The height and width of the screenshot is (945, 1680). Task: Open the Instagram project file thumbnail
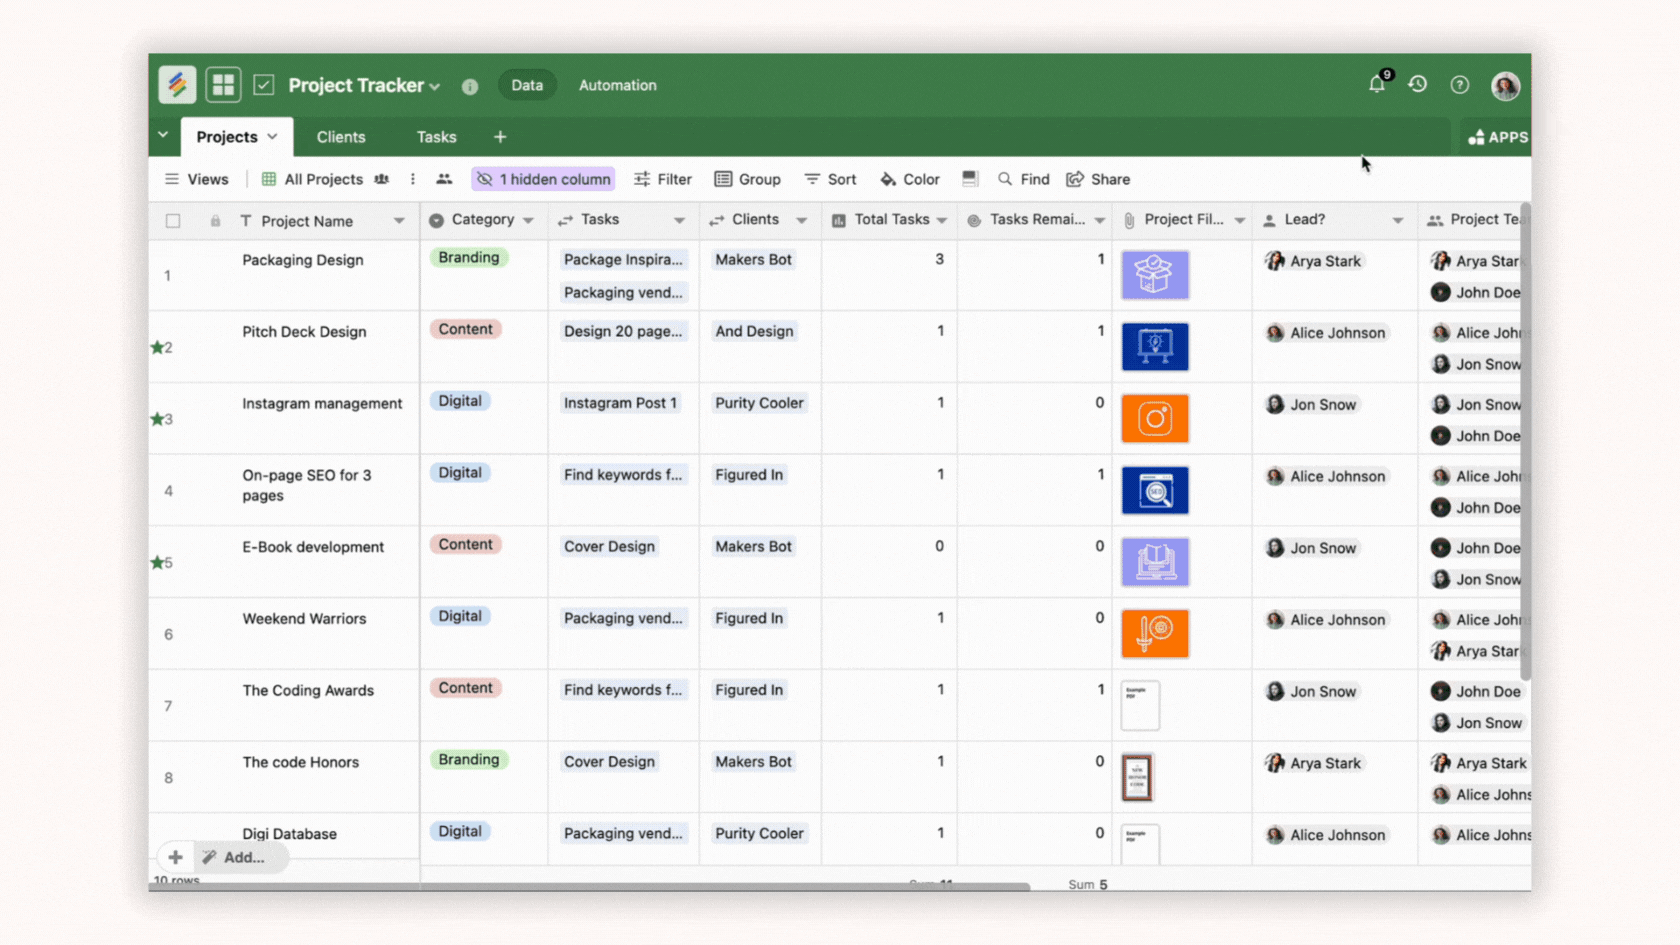1155,418
